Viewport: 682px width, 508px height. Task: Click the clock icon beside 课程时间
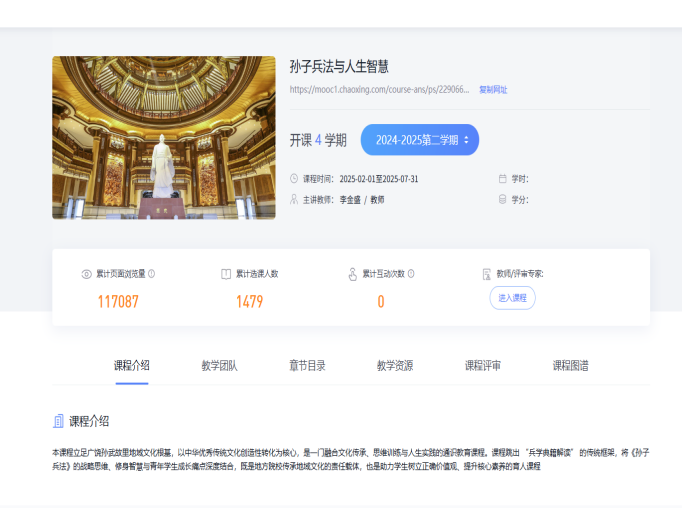coord(294,179)
